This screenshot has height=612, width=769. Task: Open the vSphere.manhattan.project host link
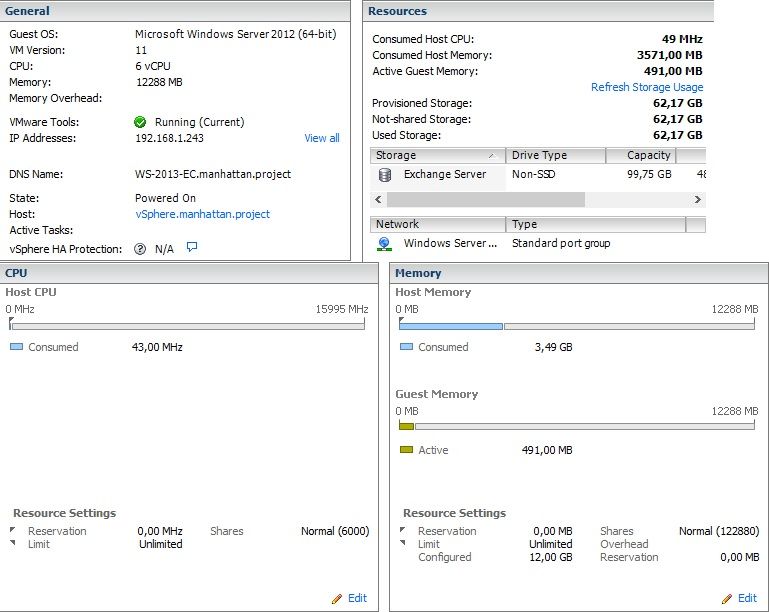coord(202,214)
